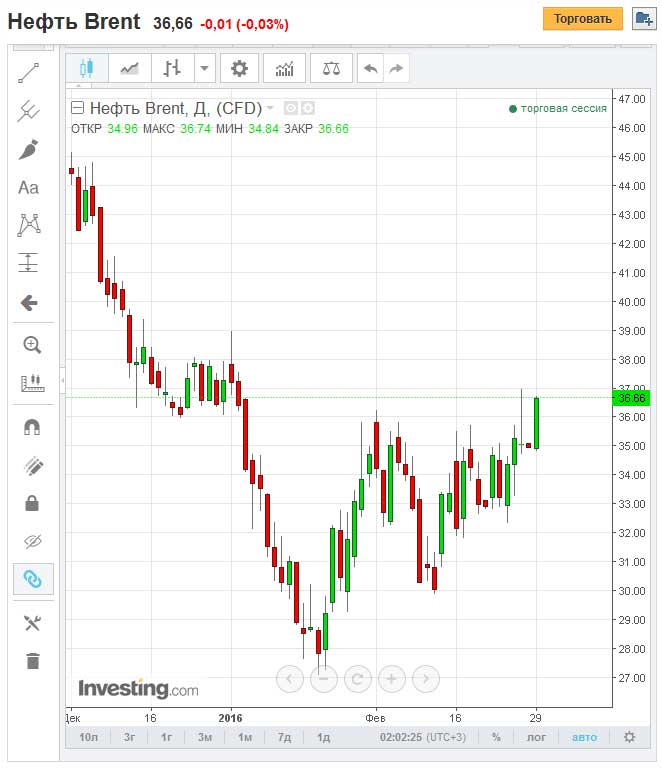Open the Нефть Brent legend dropdown arrow
Image resolution: width=662 pixels, height=769 pixels.
tap(270, 107)
